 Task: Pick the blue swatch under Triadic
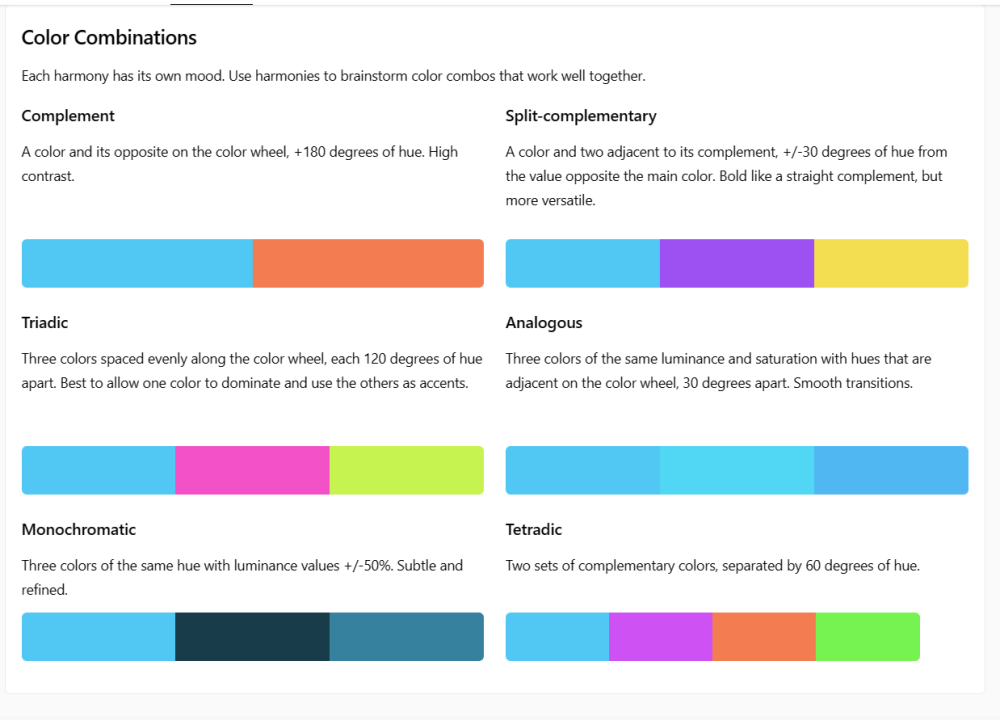coord(98,470)
